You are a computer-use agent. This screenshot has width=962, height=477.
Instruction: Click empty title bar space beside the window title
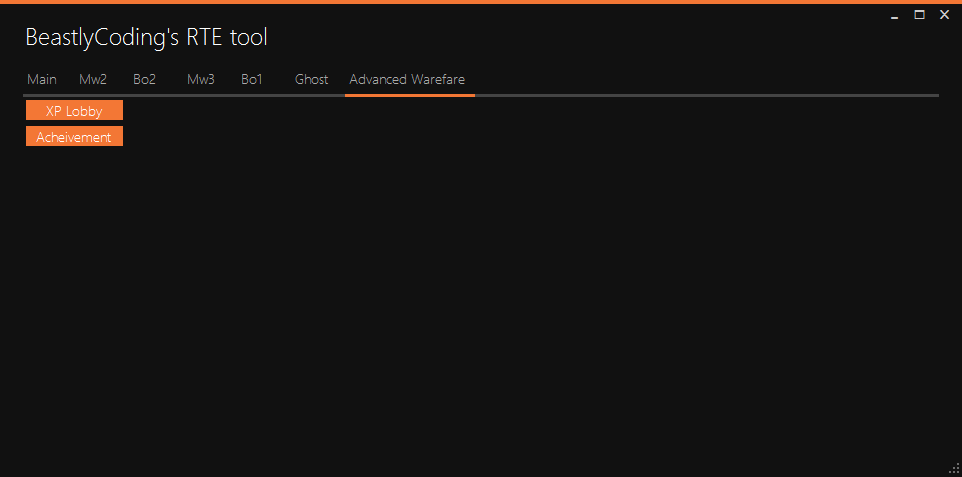tap(580, 38)
